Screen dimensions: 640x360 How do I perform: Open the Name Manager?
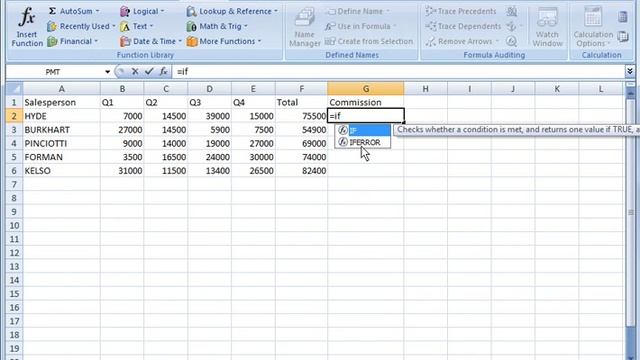(x=304, y=27)
